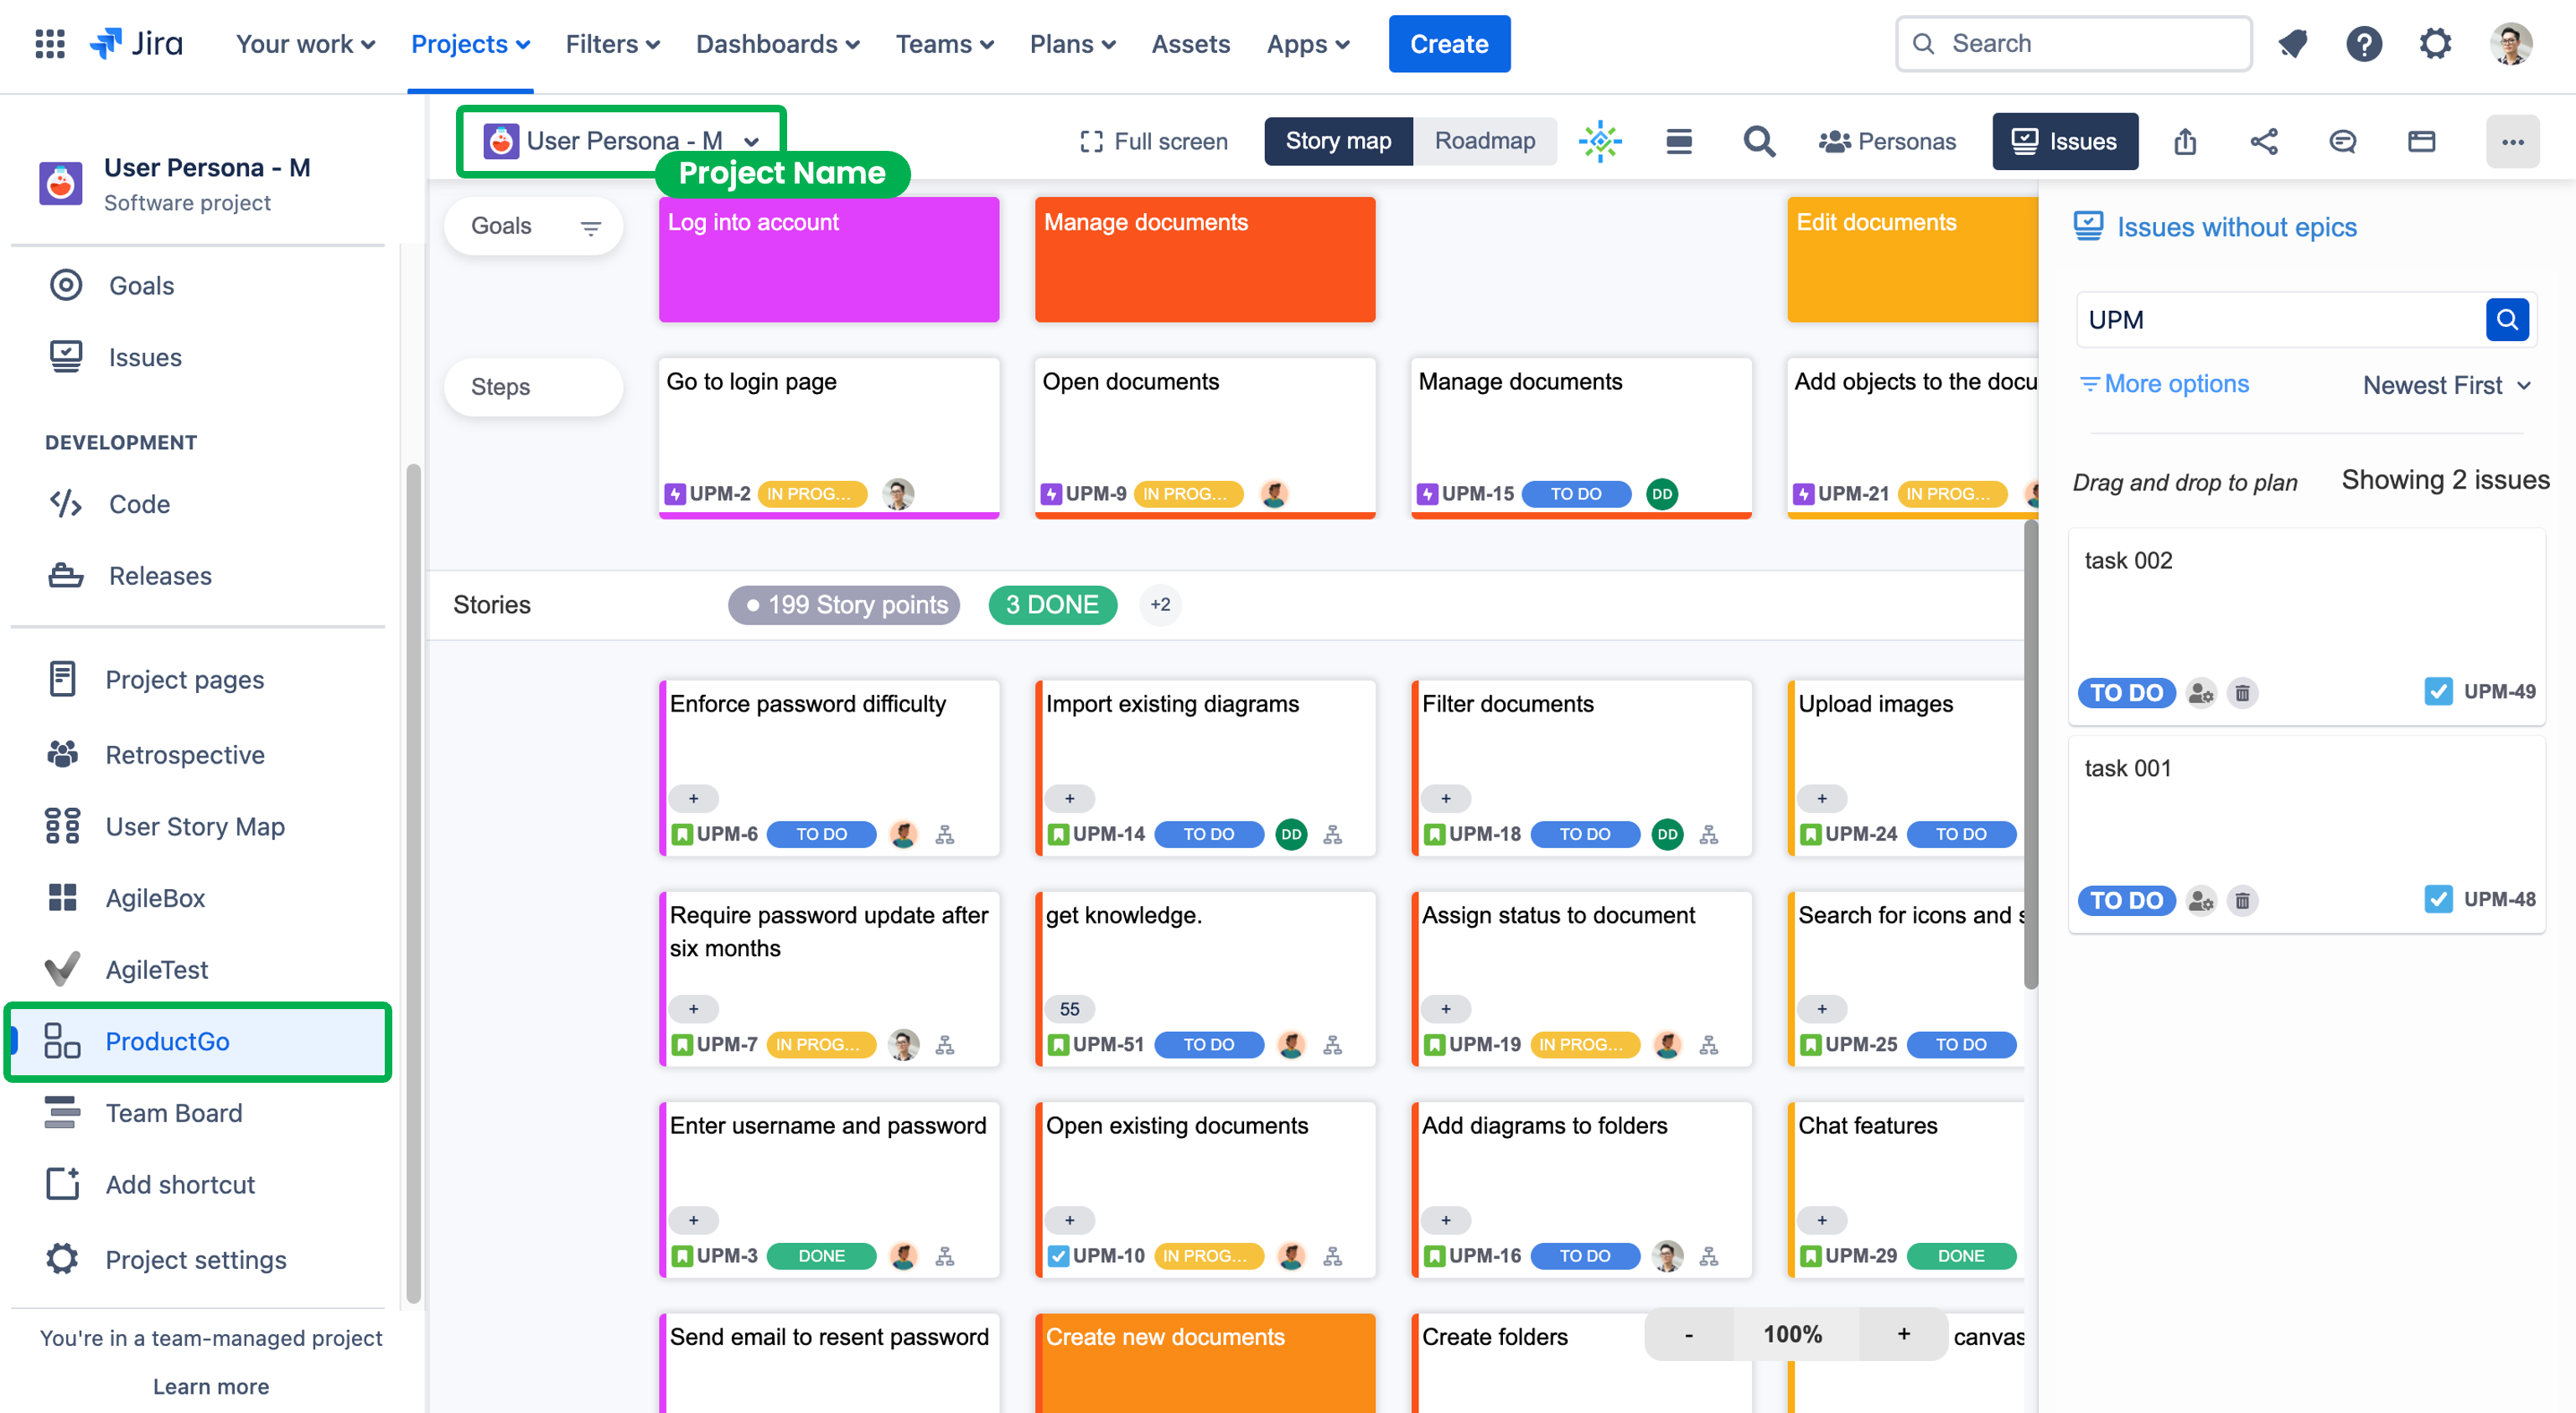
Task: Delete task 002 with trash icon
Action: (2242, 692)
